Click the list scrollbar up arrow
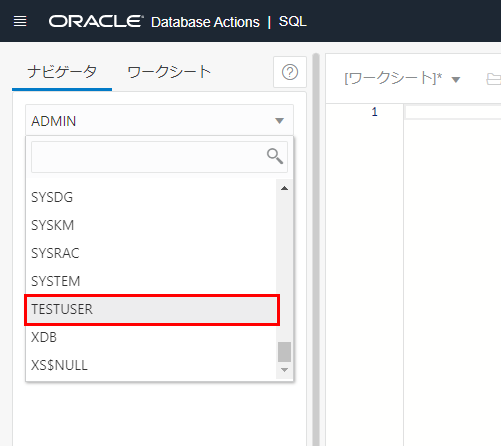The height and width of the screenshot is (446, 501). pos(284,188)
